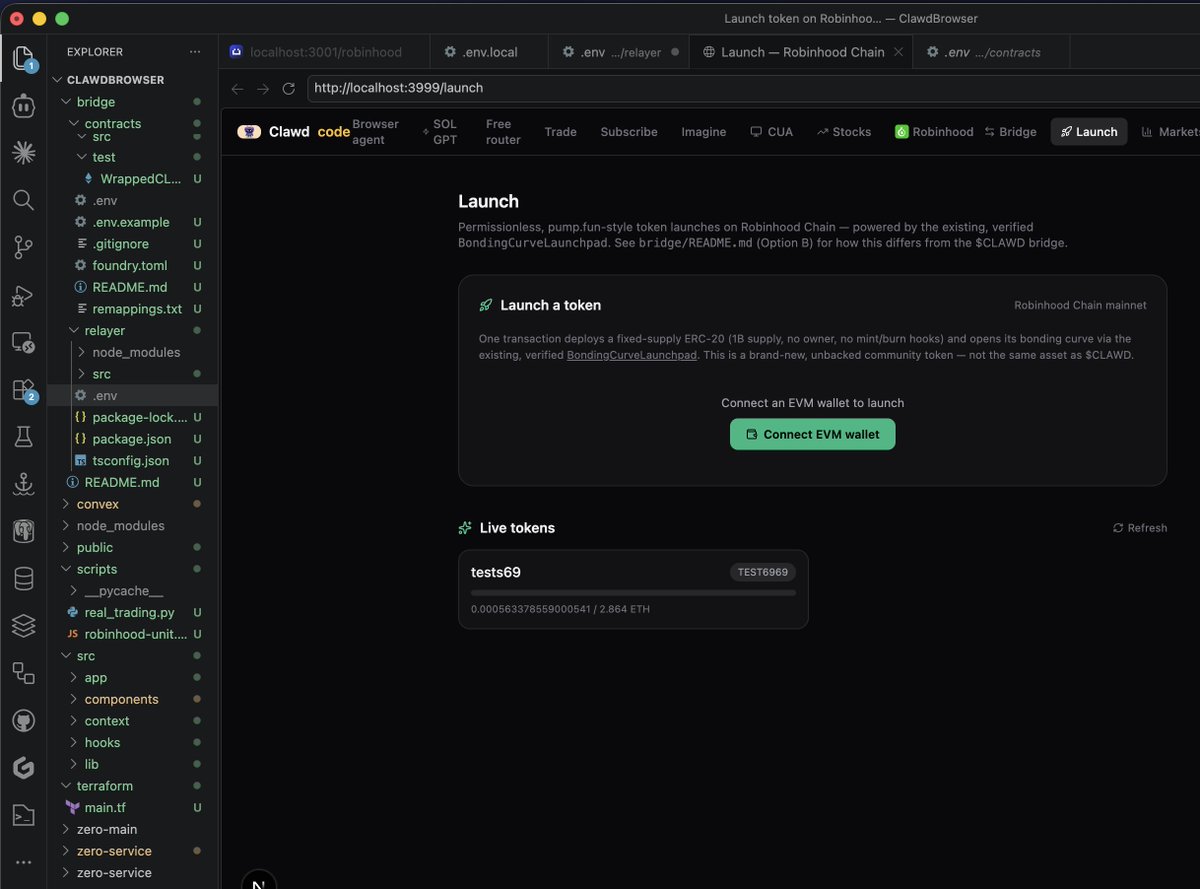Open the bold G logo icon in the activity bar

click(23, 768)
